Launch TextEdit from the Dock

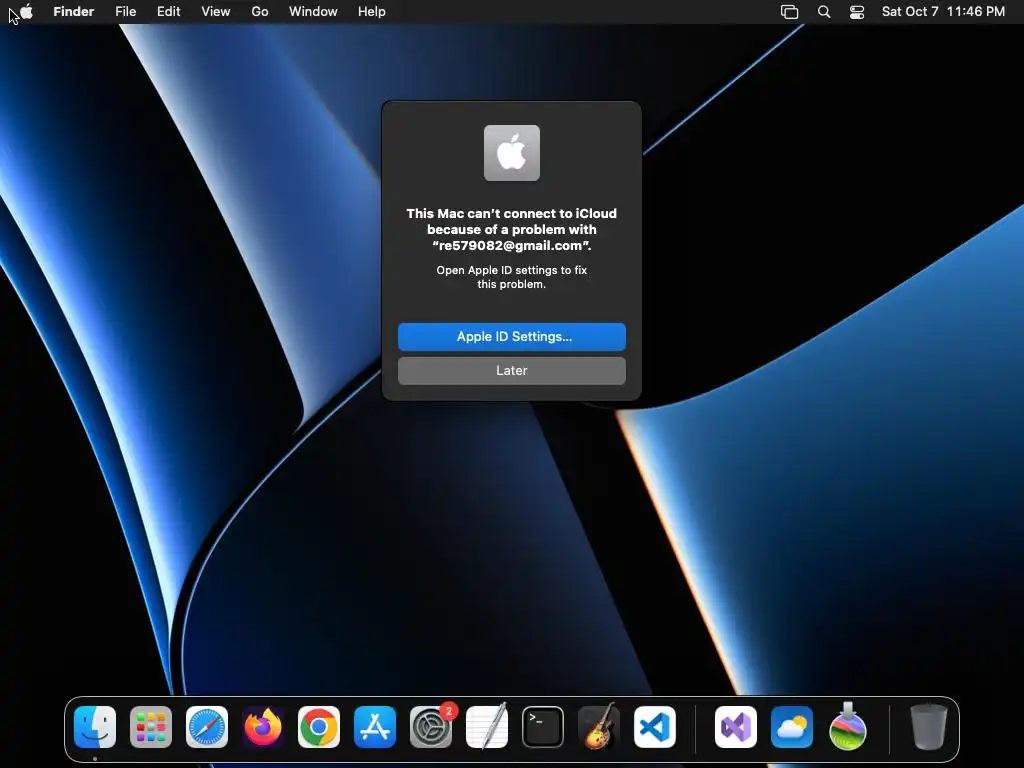click(487, 726)
